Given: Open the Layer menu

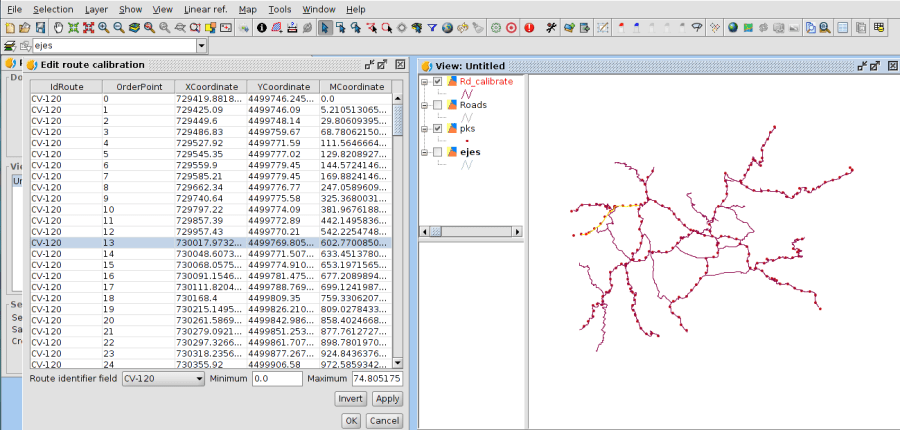Looking at the screenshot, I should (96, 9).
